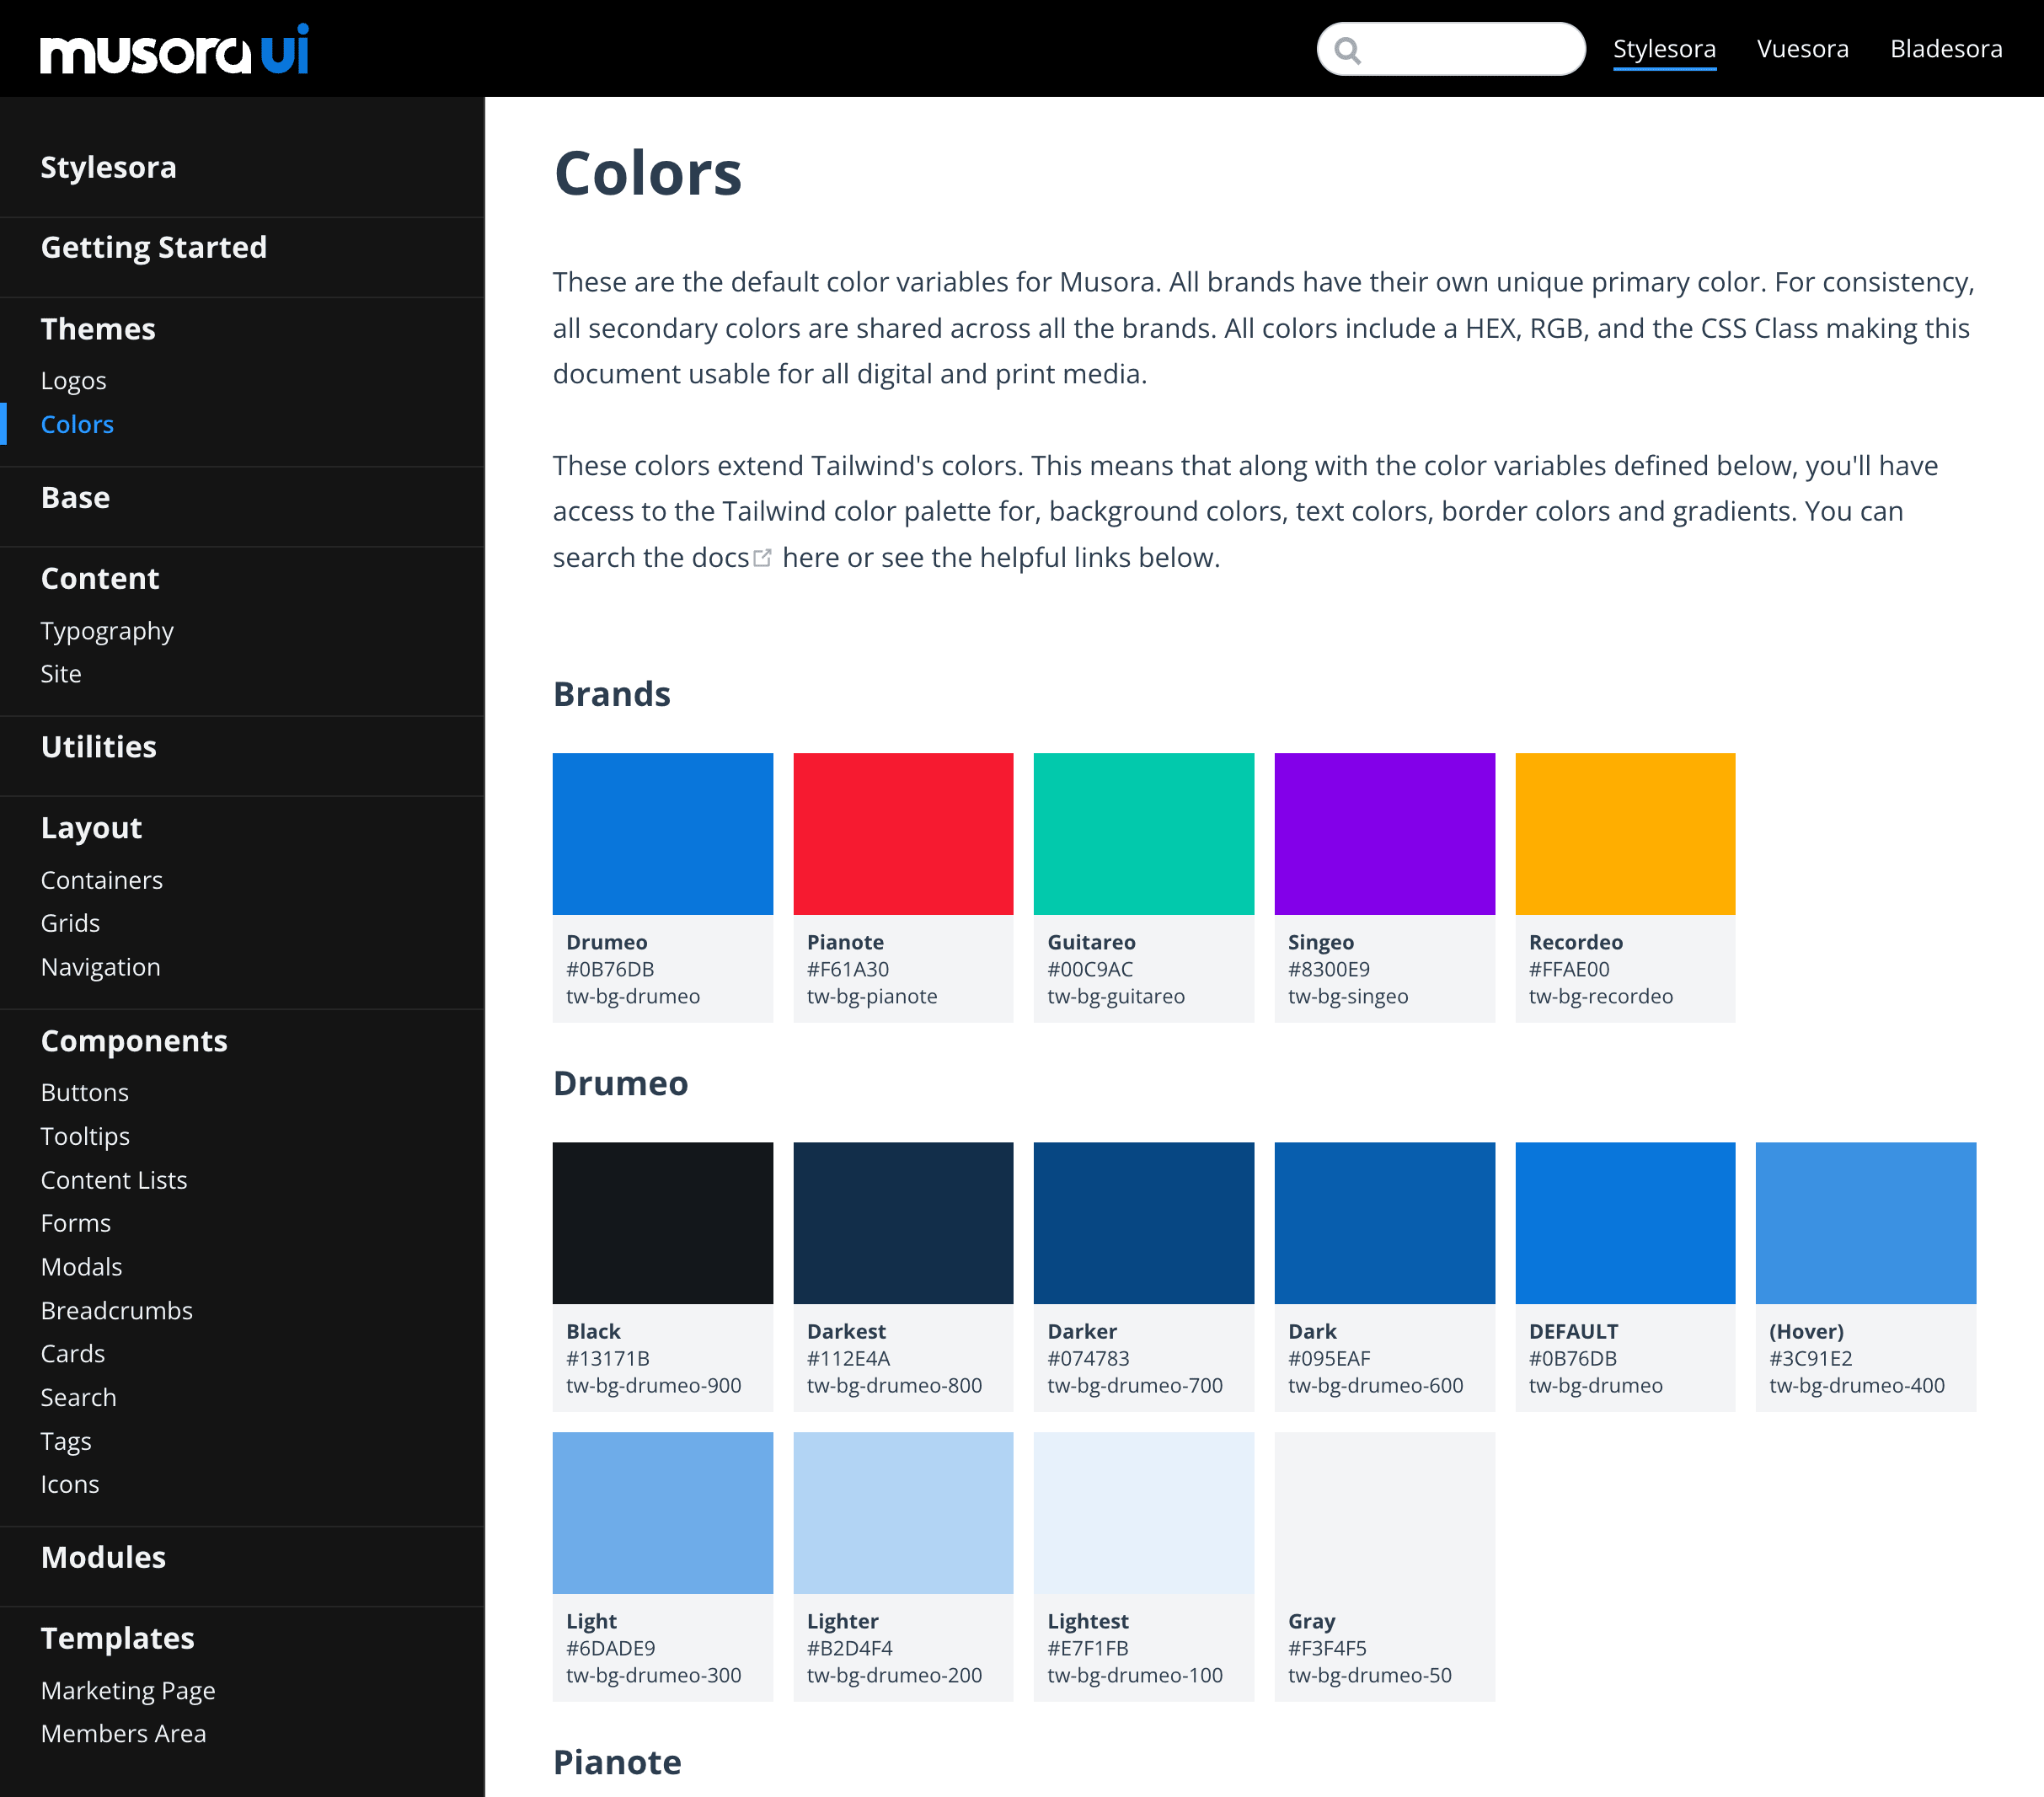Open the Modules sidebar section
The height and width of the screenshot is (1797, 2044).
click(x=103, y=1557)
